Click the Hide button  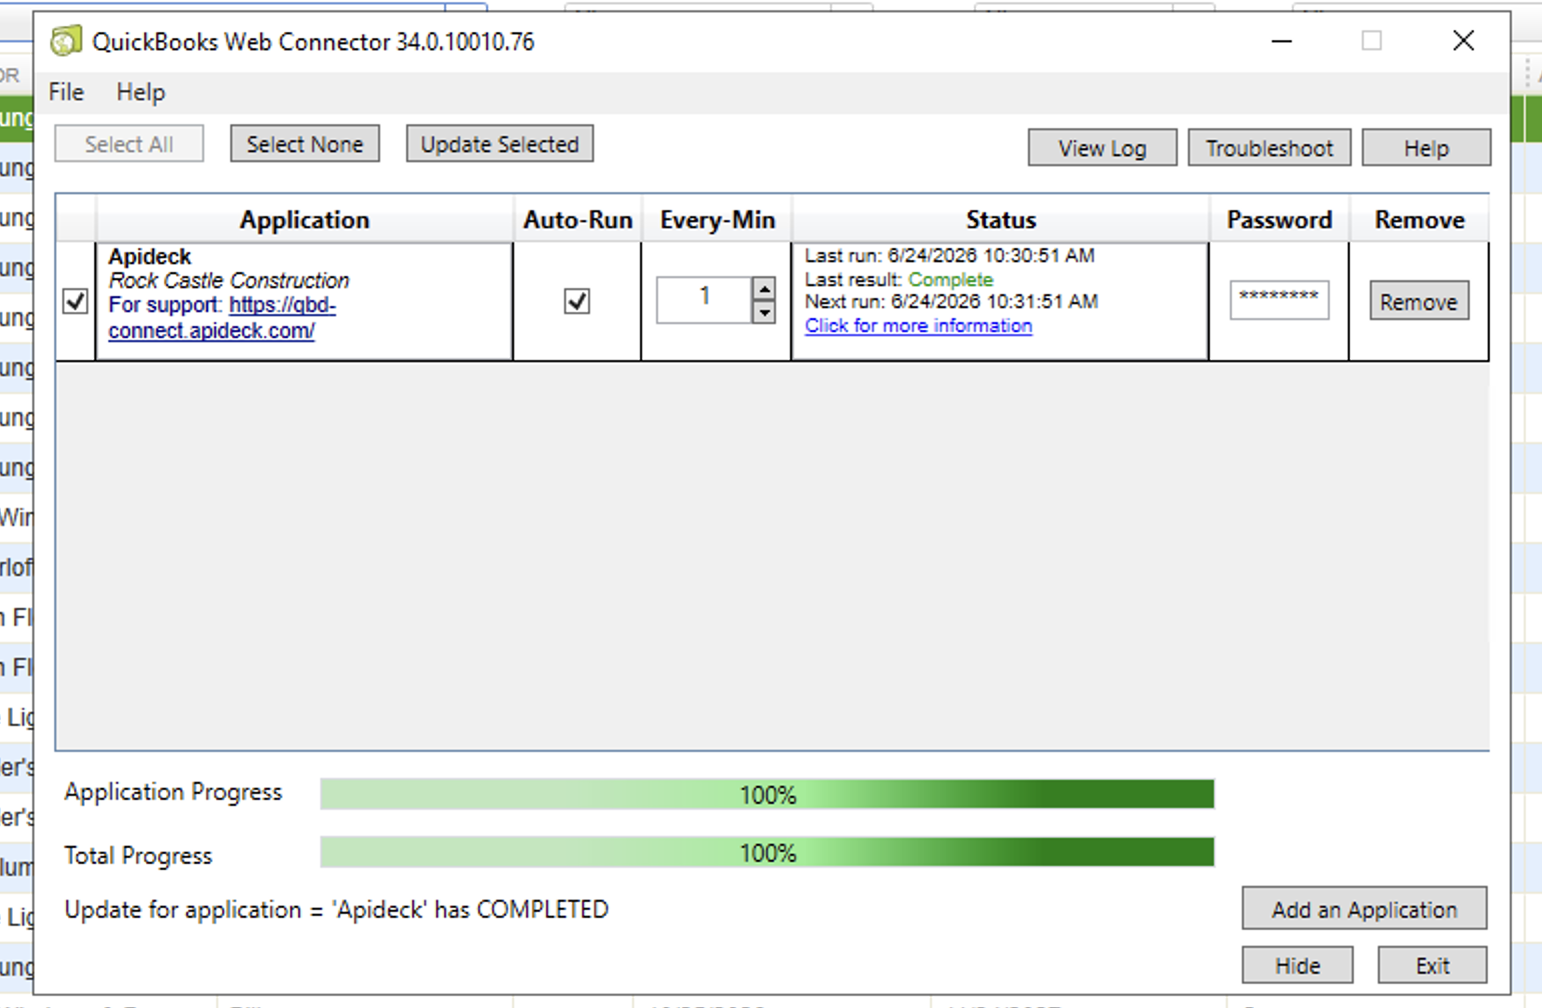pyautogui.click(x=1297, y=965)
